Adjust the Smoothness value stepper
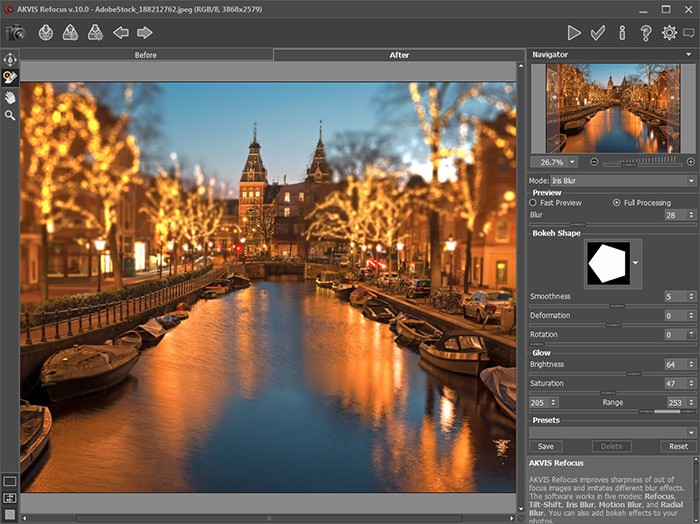This screenshot has height=524, width=700. point(691,296)
